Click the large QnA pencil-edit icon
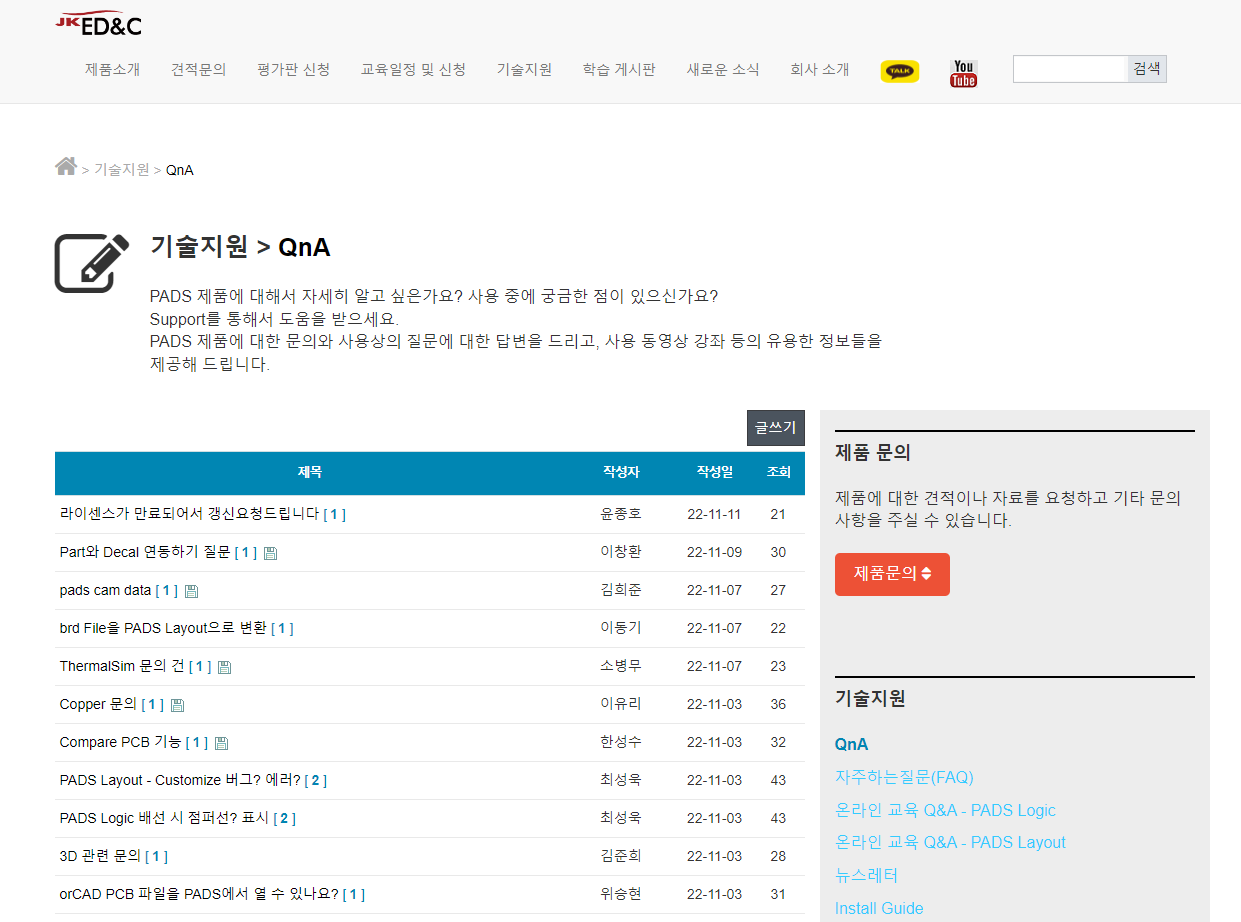The image size is (1241, 922). click(92, 263)
